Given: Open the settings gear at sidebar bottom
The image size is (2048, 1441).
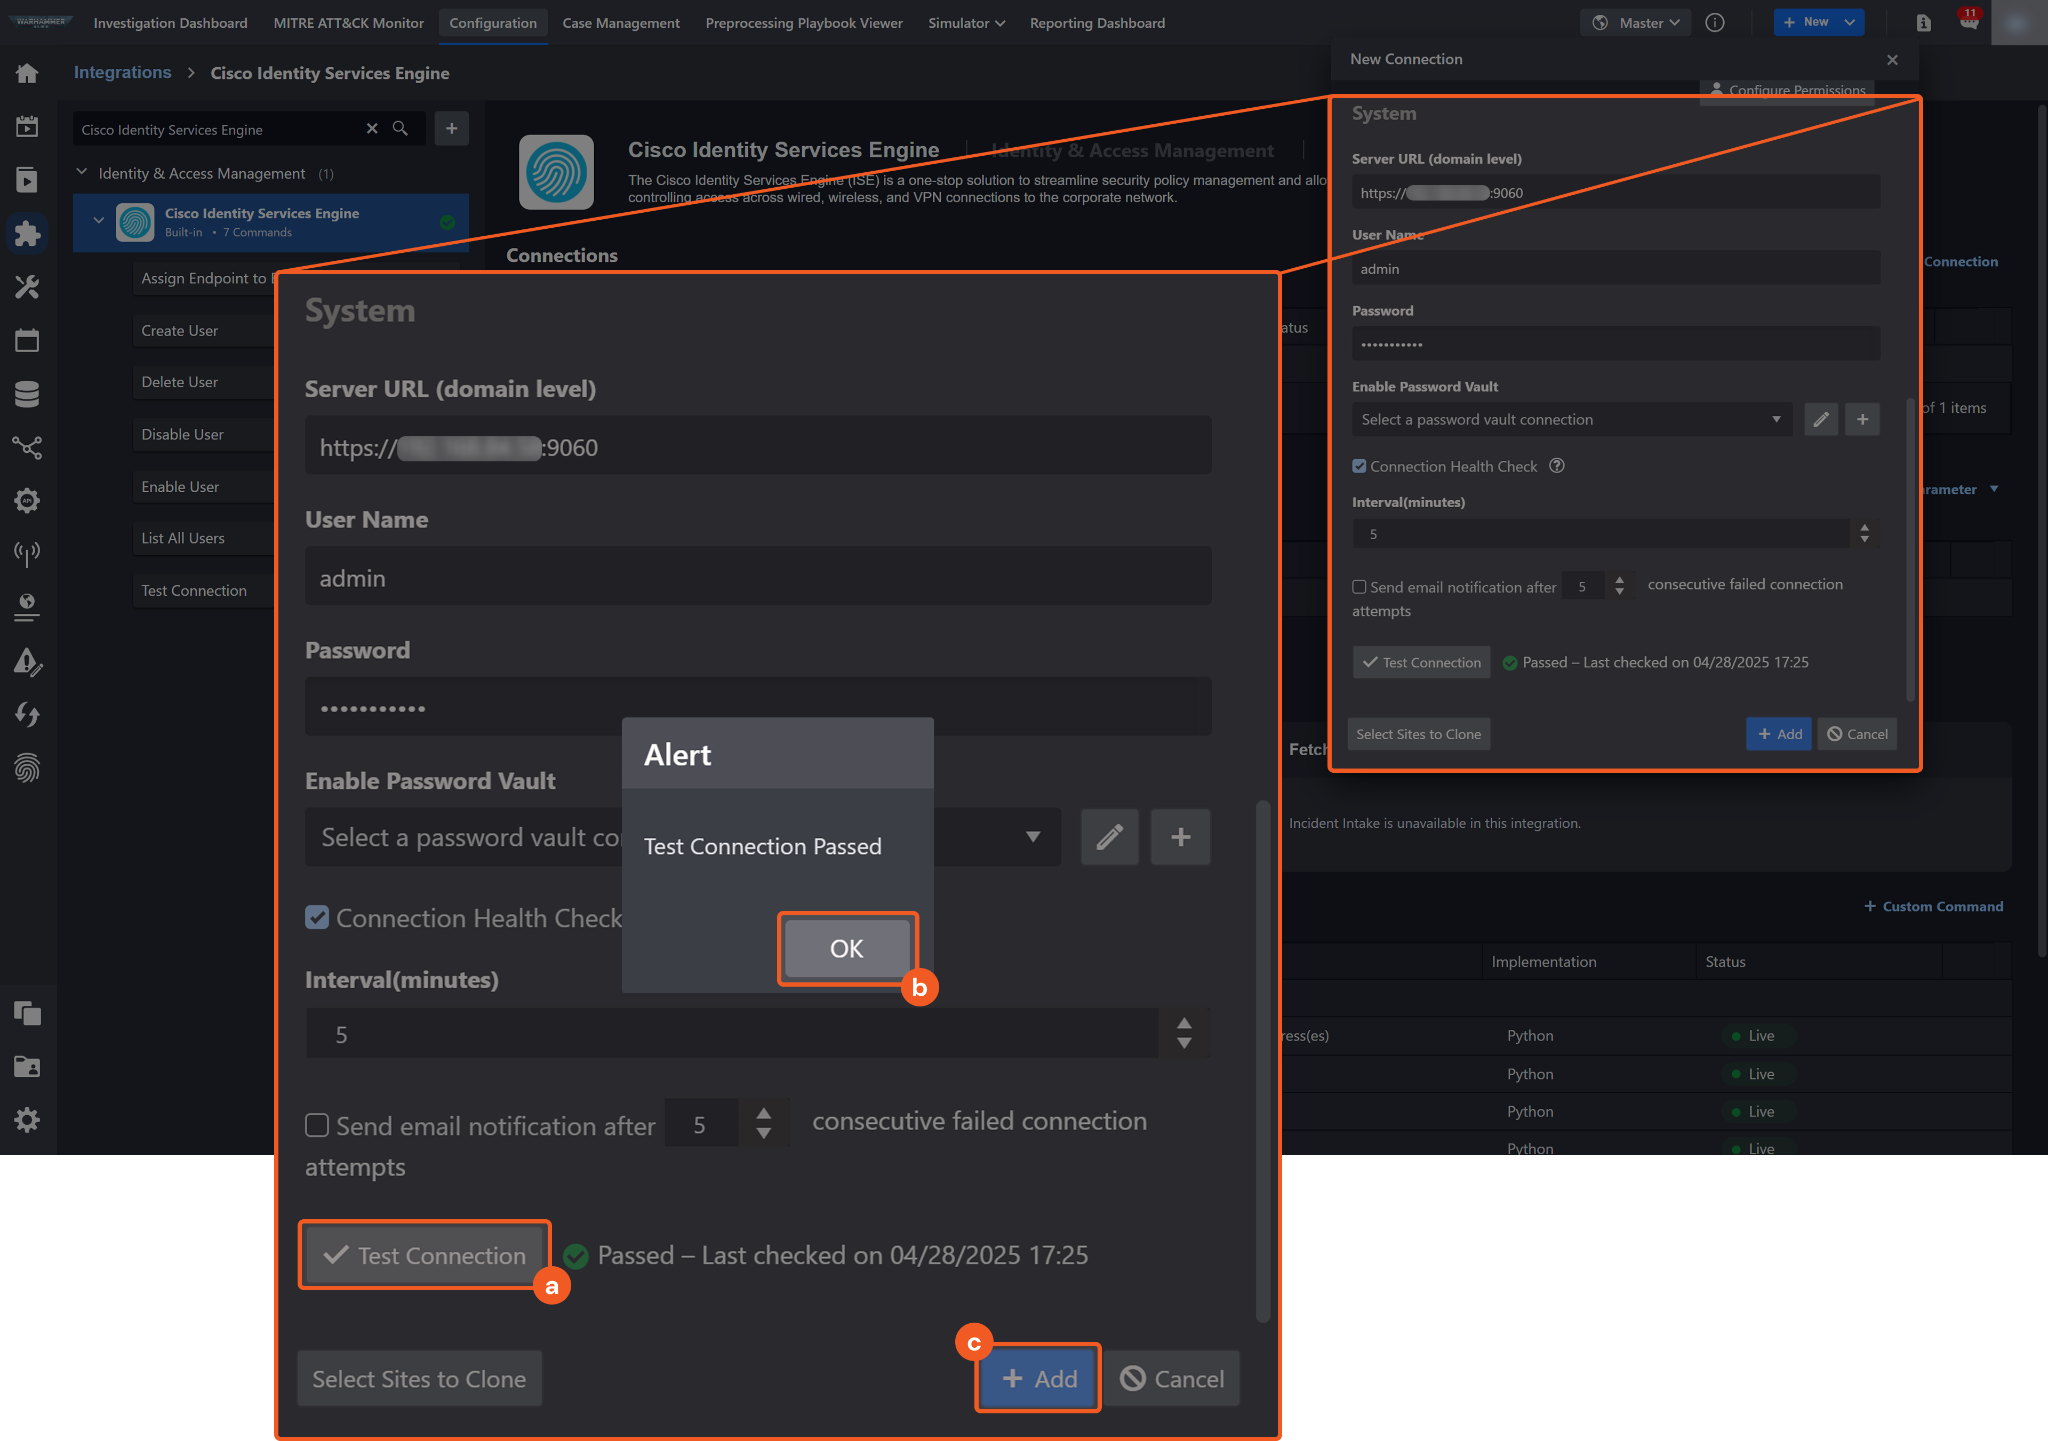Looking at the screenshot, I should tap(27, 1120).
